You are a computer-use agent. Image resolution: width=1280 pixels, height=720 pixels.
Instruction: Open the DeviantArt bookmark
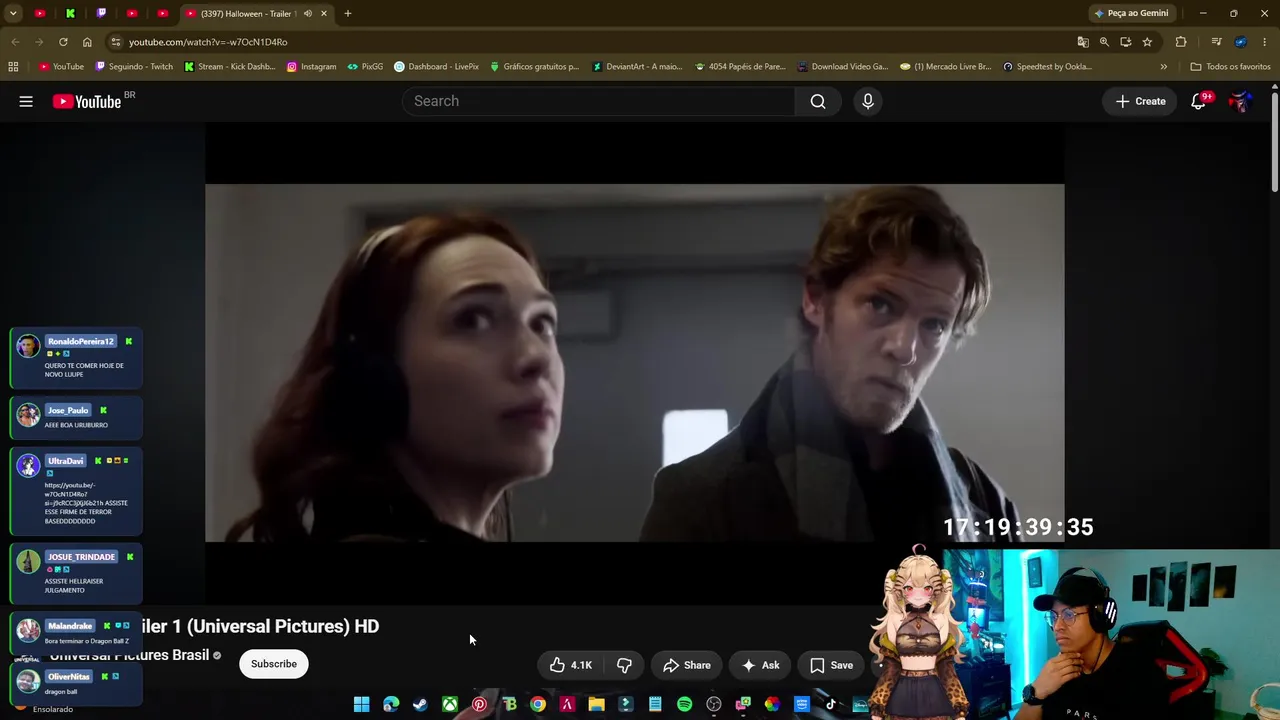tap(637, 67)
